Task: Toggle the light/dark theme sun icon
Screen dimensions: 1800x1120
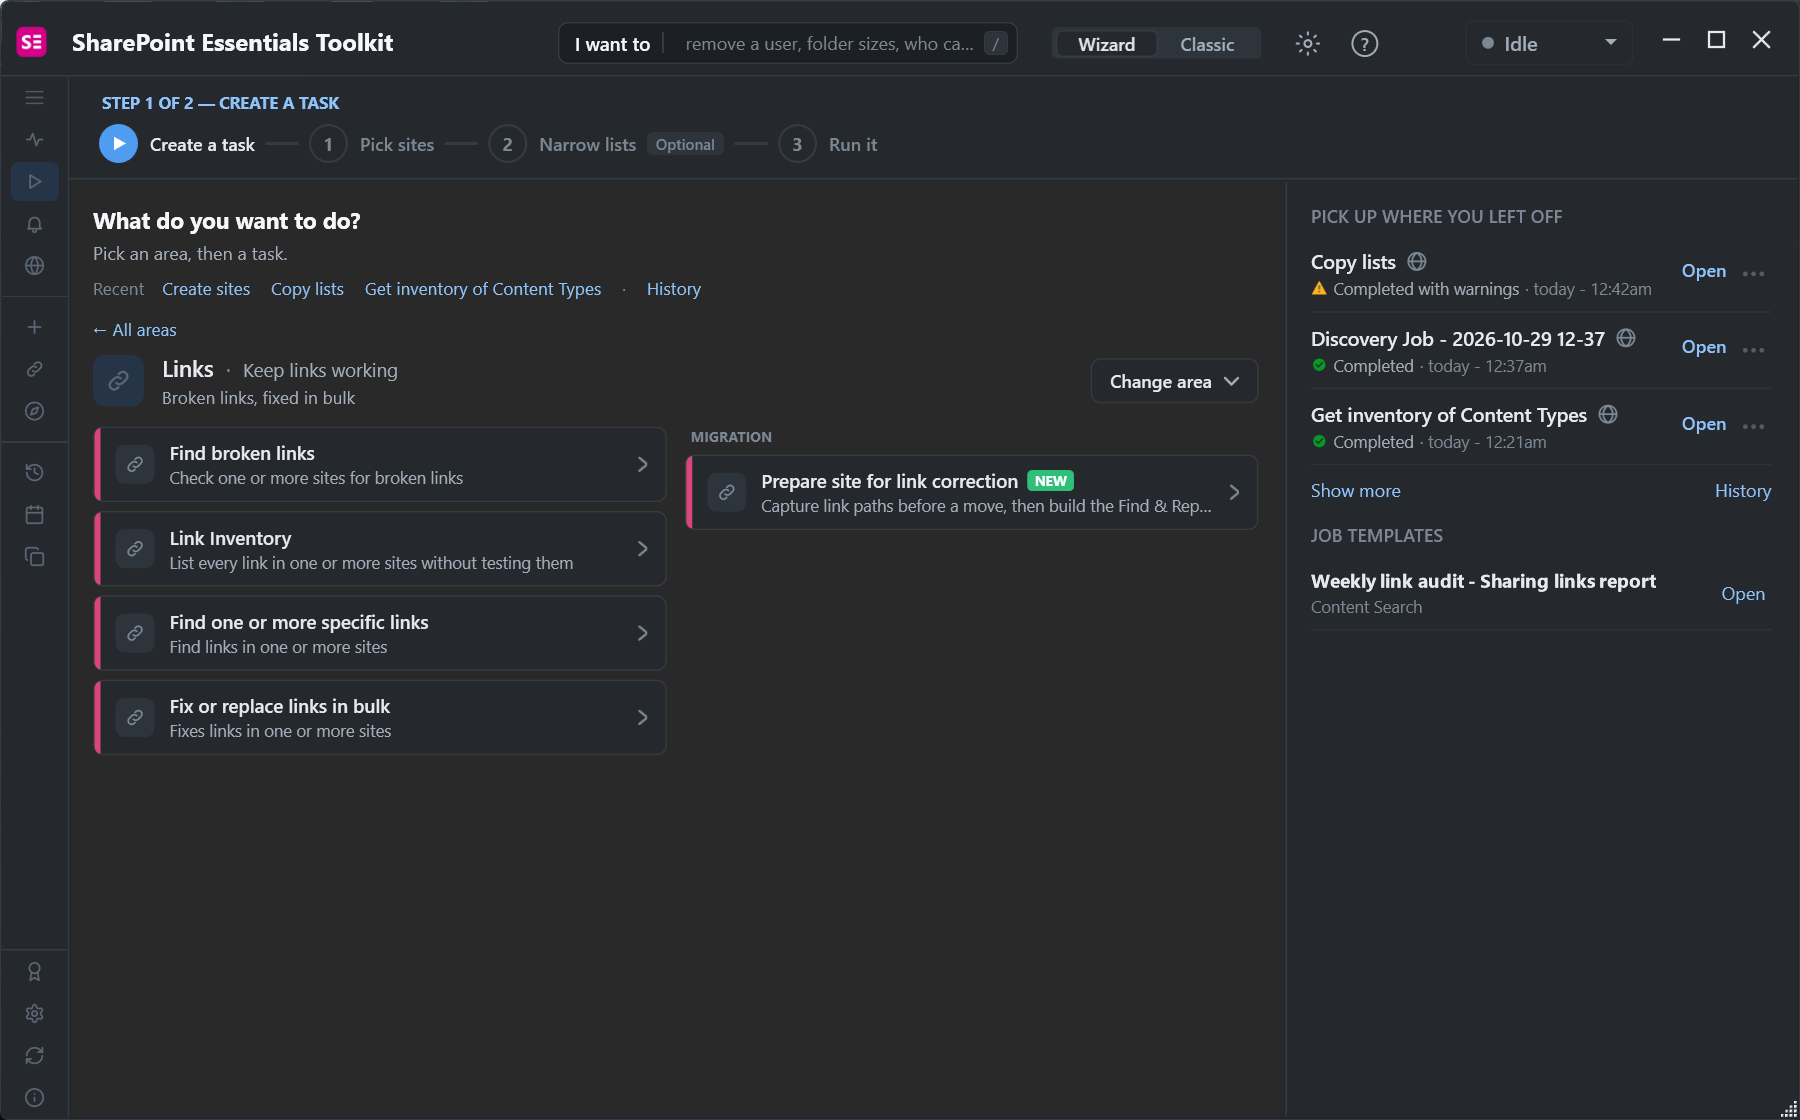Action: [1307, 44]
